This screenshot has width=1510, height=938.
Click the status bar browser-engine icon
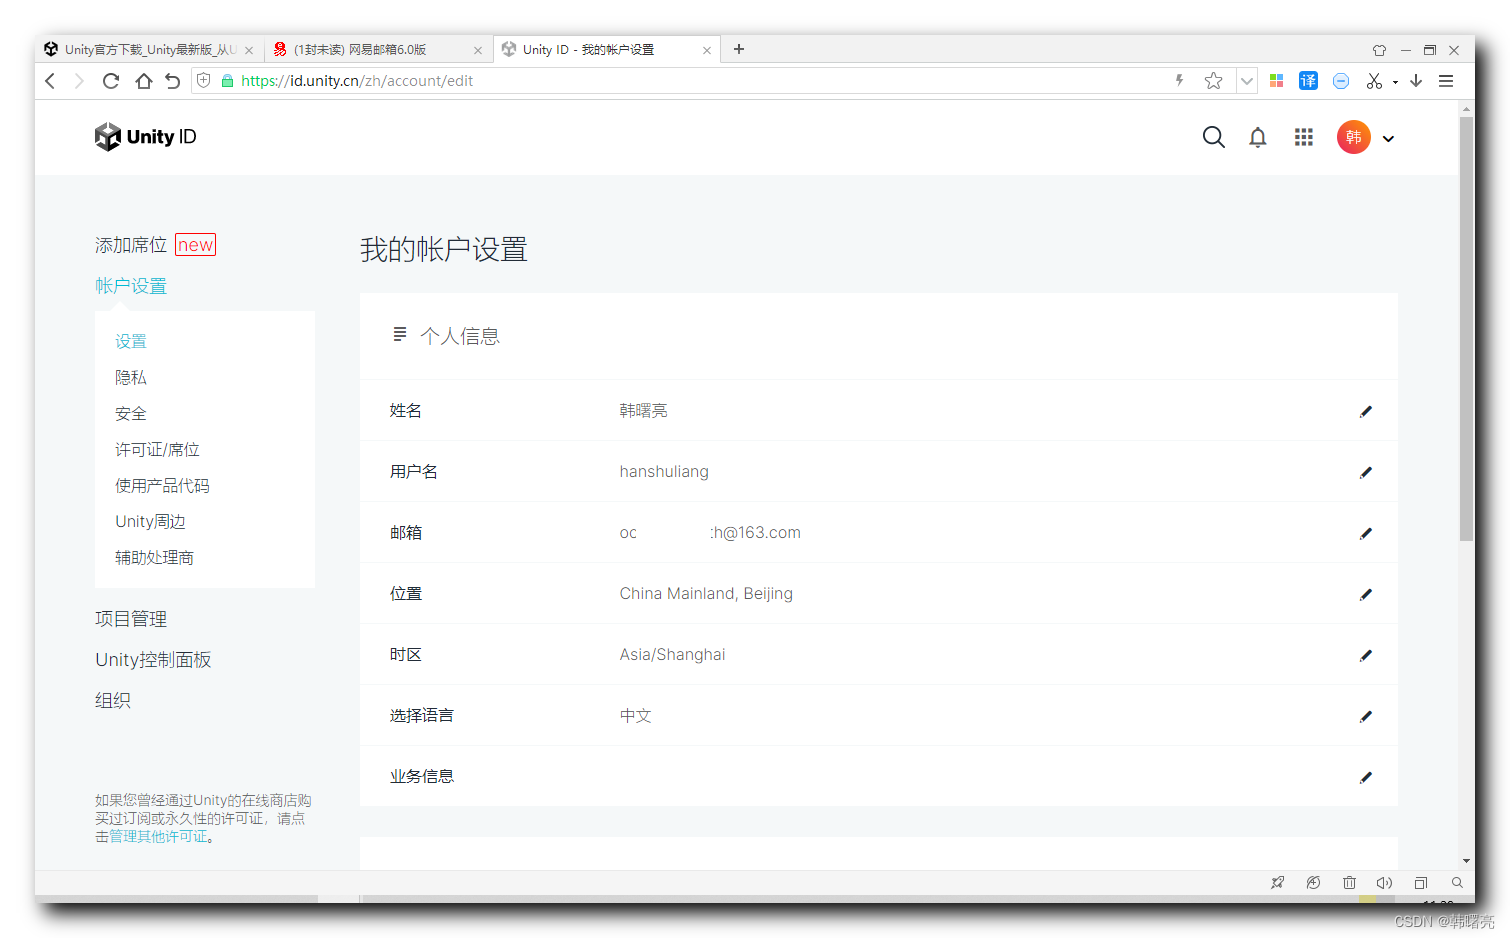[1313, 883]
